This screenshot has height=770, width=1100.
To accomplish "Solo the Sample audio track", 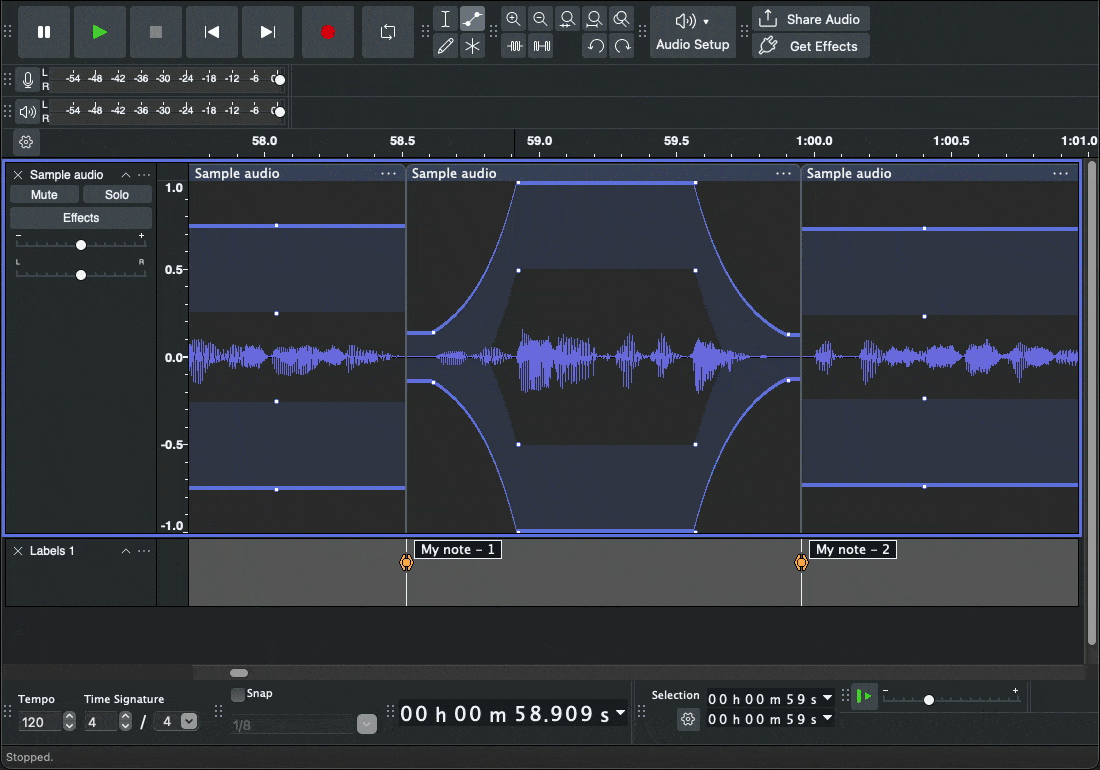I will [x=117, y=195].
